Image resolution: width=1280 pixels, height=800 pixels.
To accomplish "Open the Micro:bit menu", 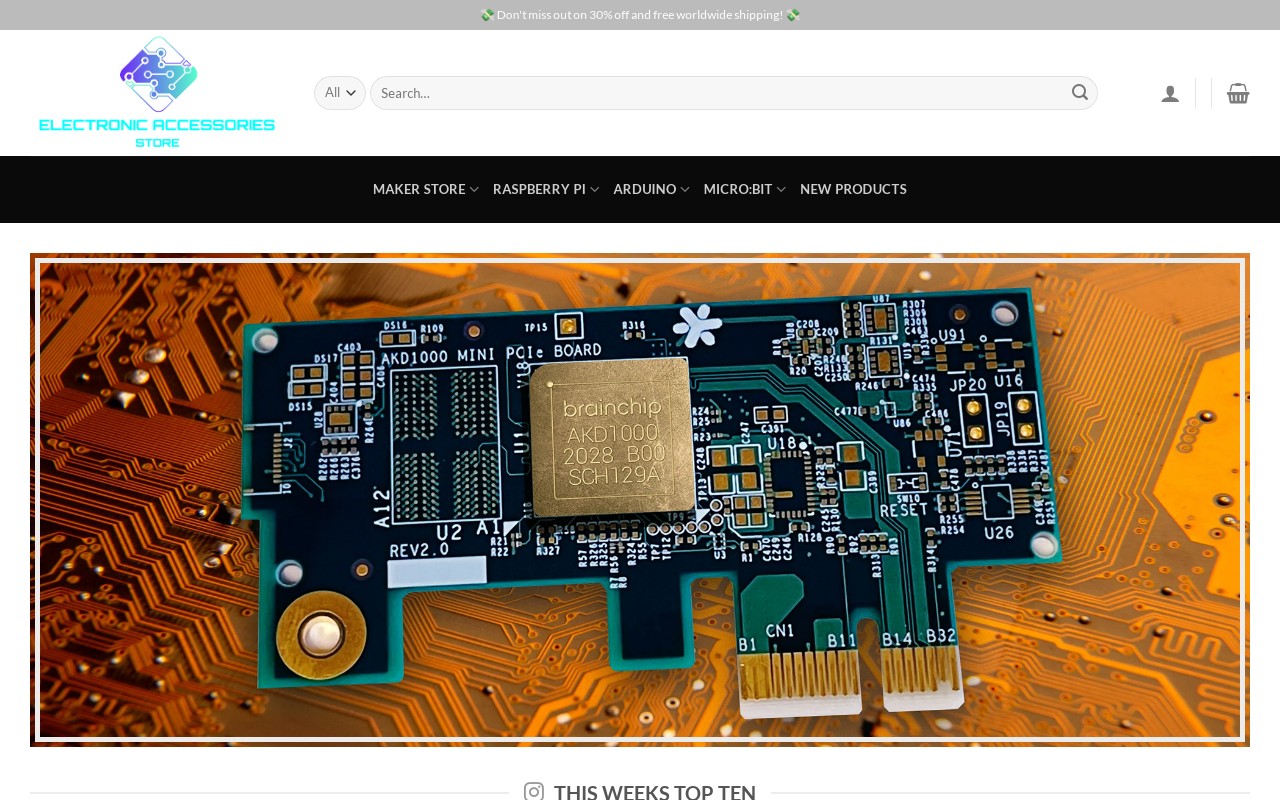I will [744, 189].
